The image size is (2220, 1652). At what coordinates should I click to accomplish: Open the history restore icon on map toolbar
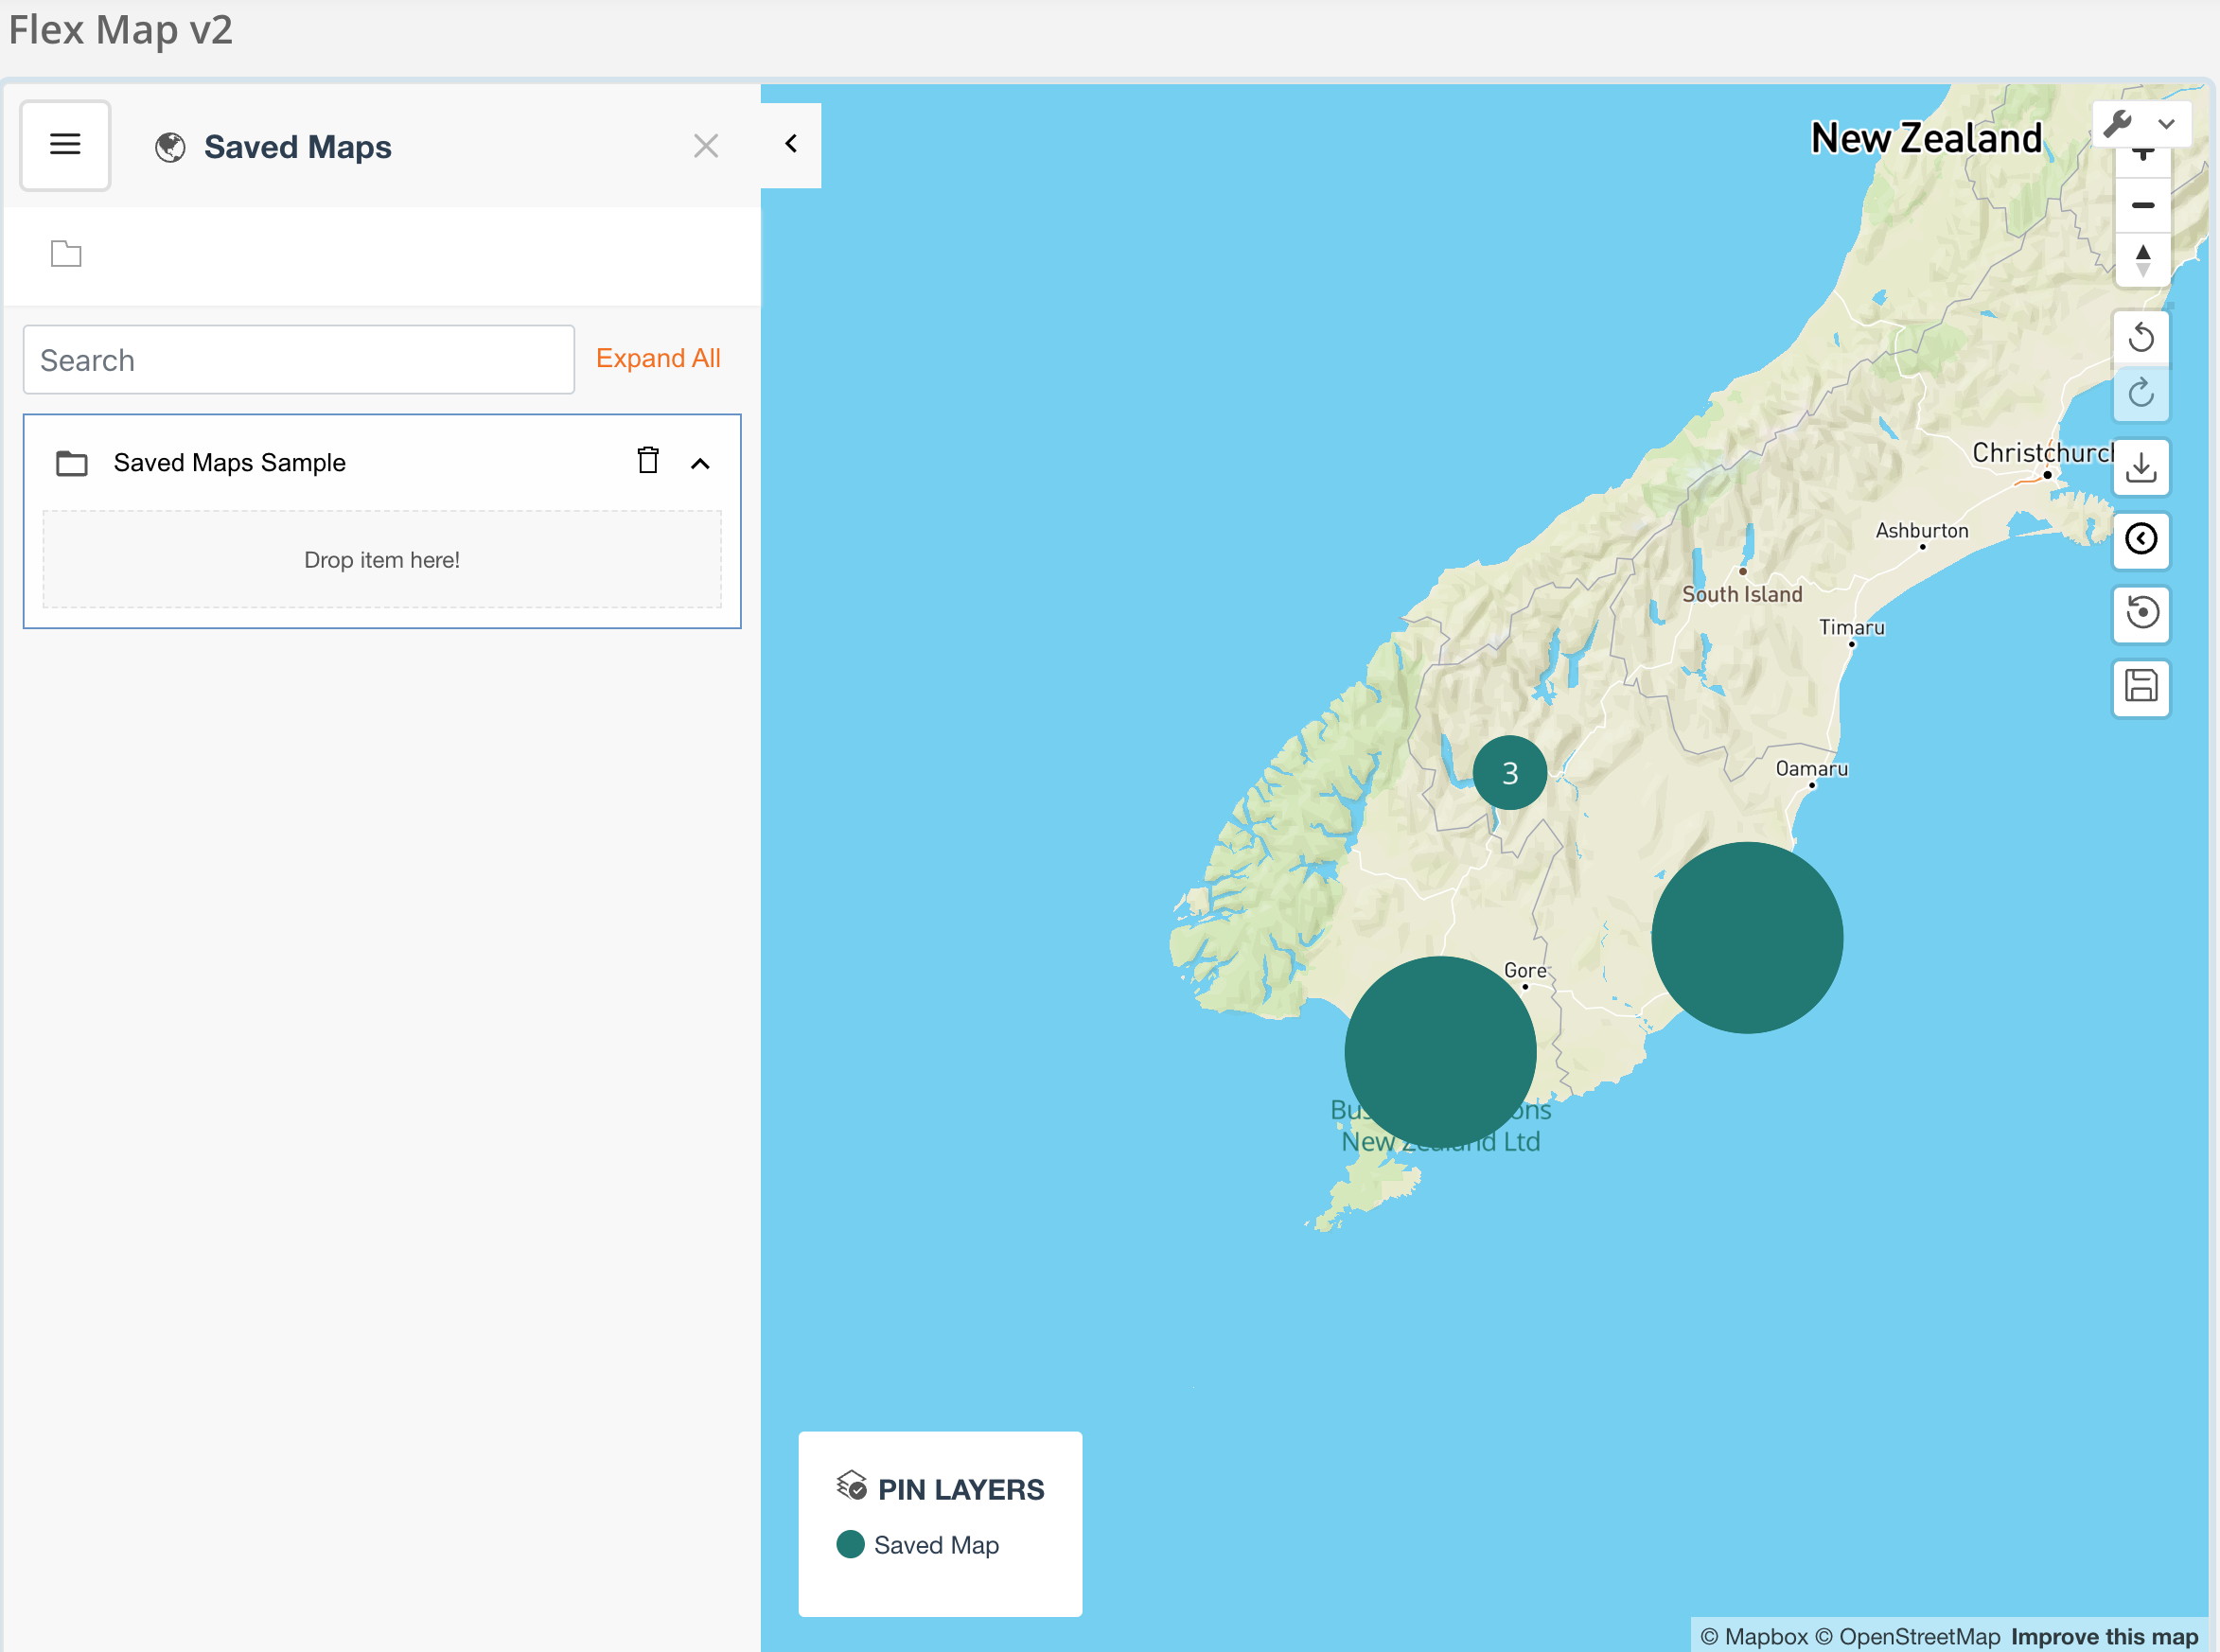2142,615
